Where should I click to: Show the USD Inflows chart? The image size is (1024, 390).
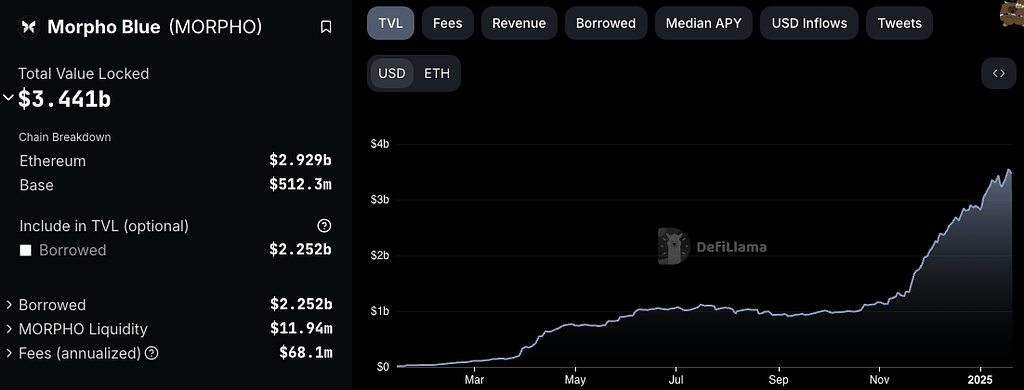click(x=809, y=24)
